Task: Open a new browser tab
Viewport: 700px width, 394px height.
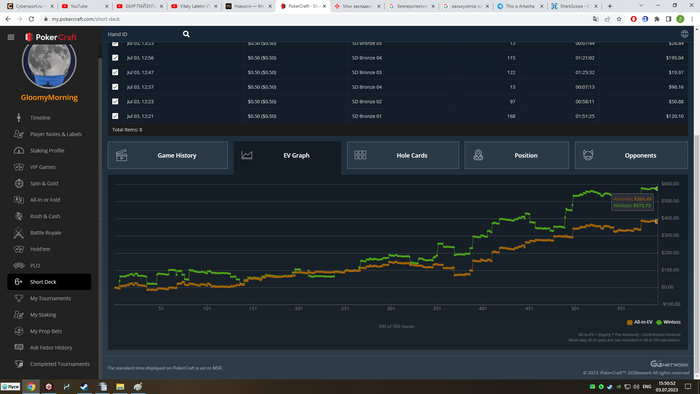Action: coord(610,6)
